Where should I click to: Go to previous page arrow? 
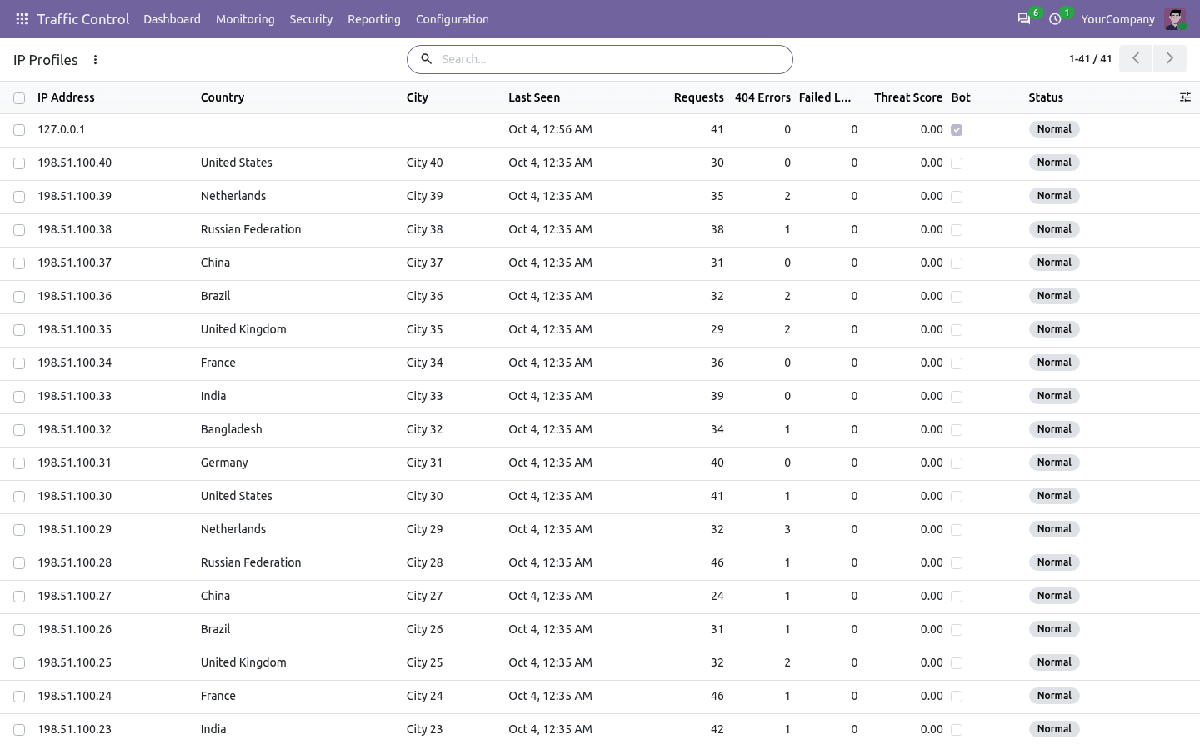[1136, 59]
